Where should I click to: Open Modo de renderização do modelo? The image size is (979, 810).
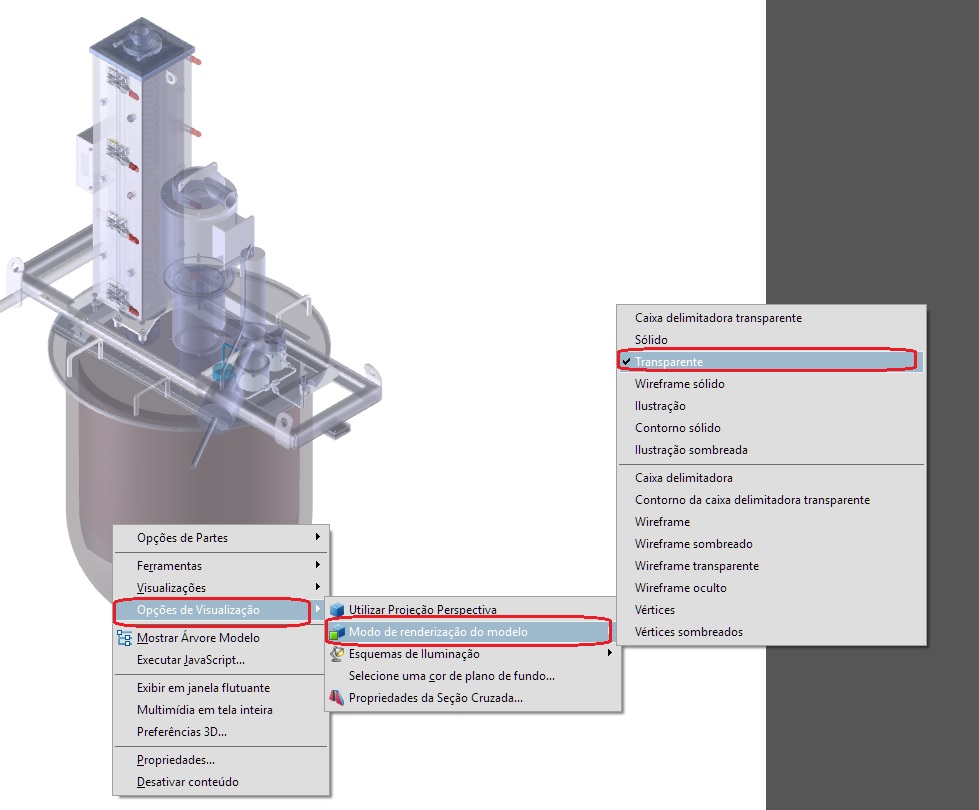point(473,632)
